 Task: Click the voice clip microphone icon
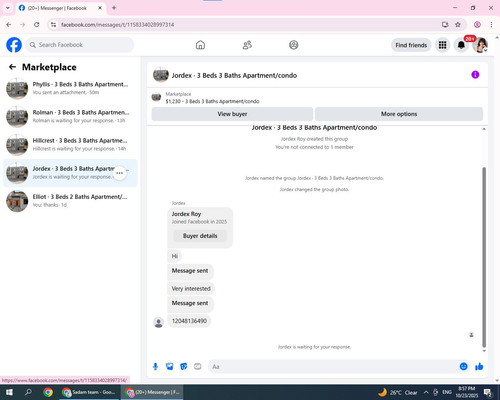click(155, 367)
